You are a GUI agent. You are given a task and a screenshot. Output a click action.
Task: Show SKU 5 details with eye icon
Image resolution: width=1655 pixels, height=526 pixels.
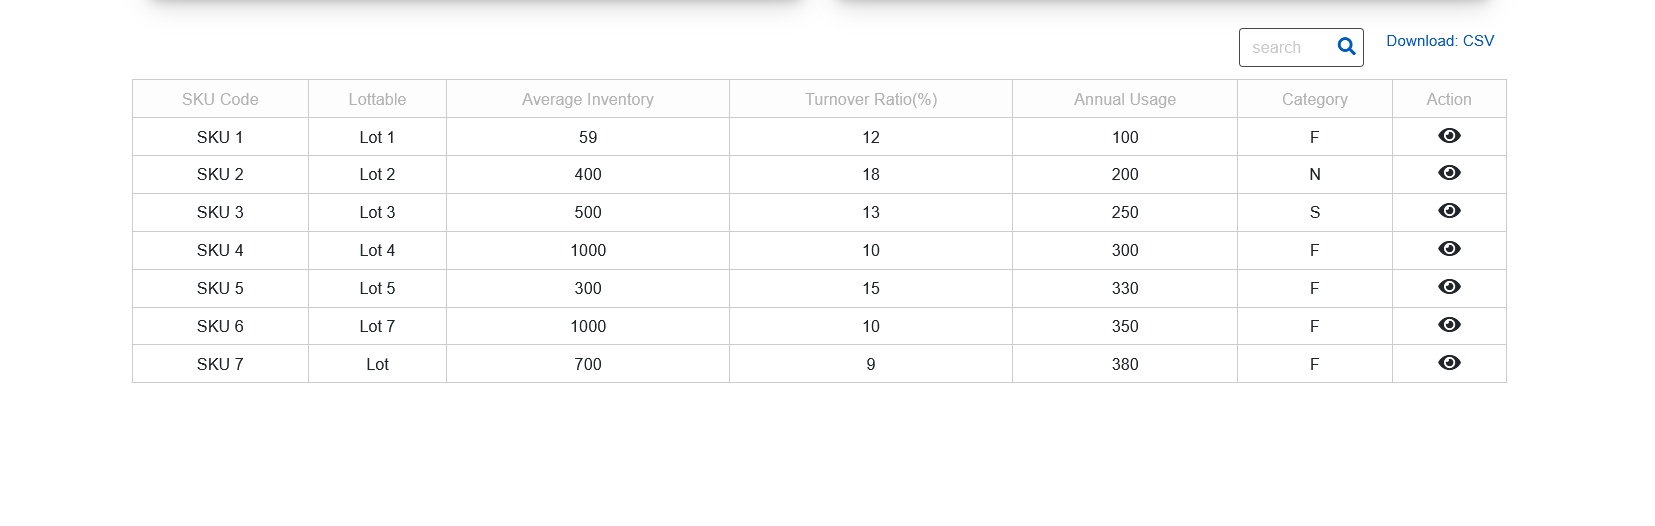pyautogui.click(x=1449, y=287)
